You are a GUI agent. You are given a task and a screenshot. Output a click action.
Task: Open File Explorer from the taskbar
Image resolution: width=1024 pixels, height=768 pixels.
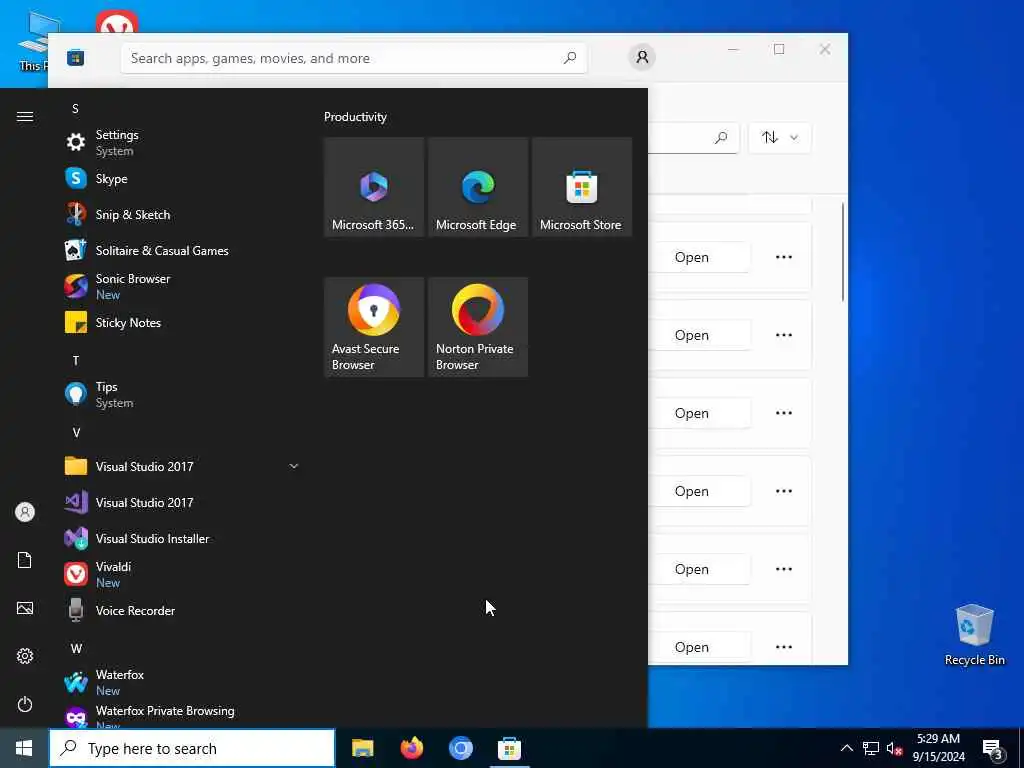point(362,748)
